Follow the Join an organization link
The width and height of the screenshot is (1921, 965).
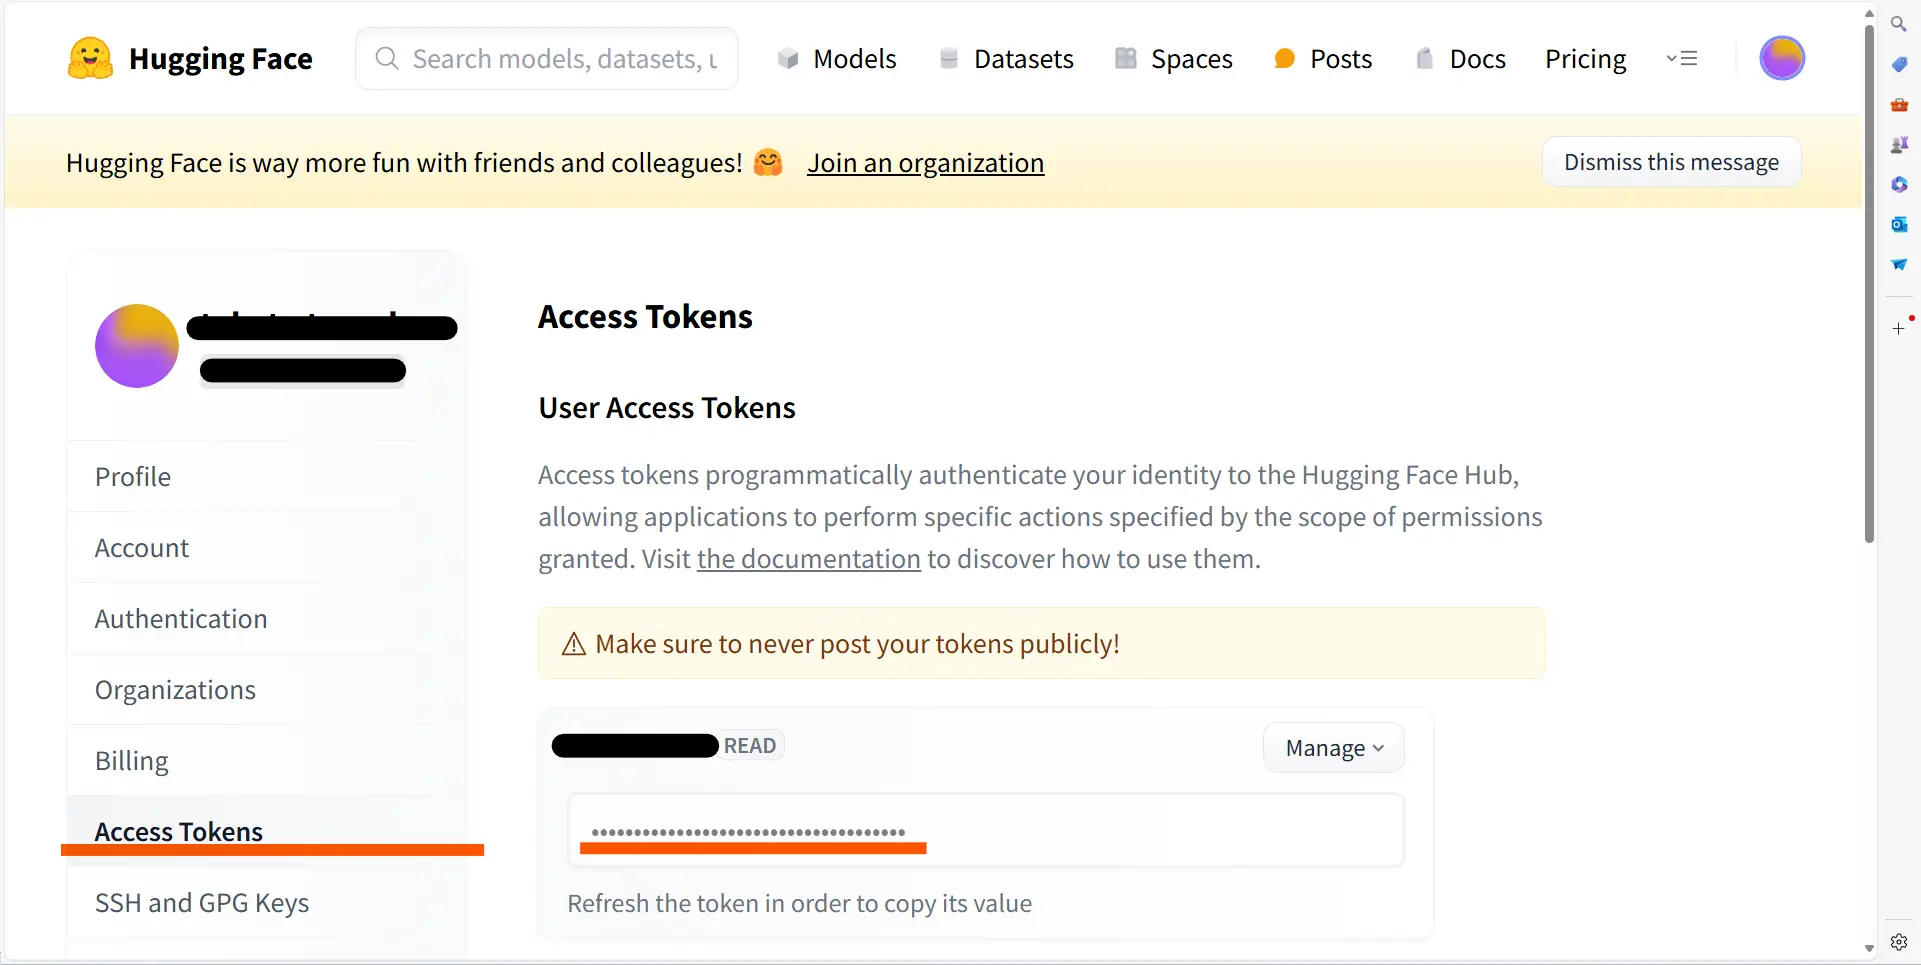(925, 163)
